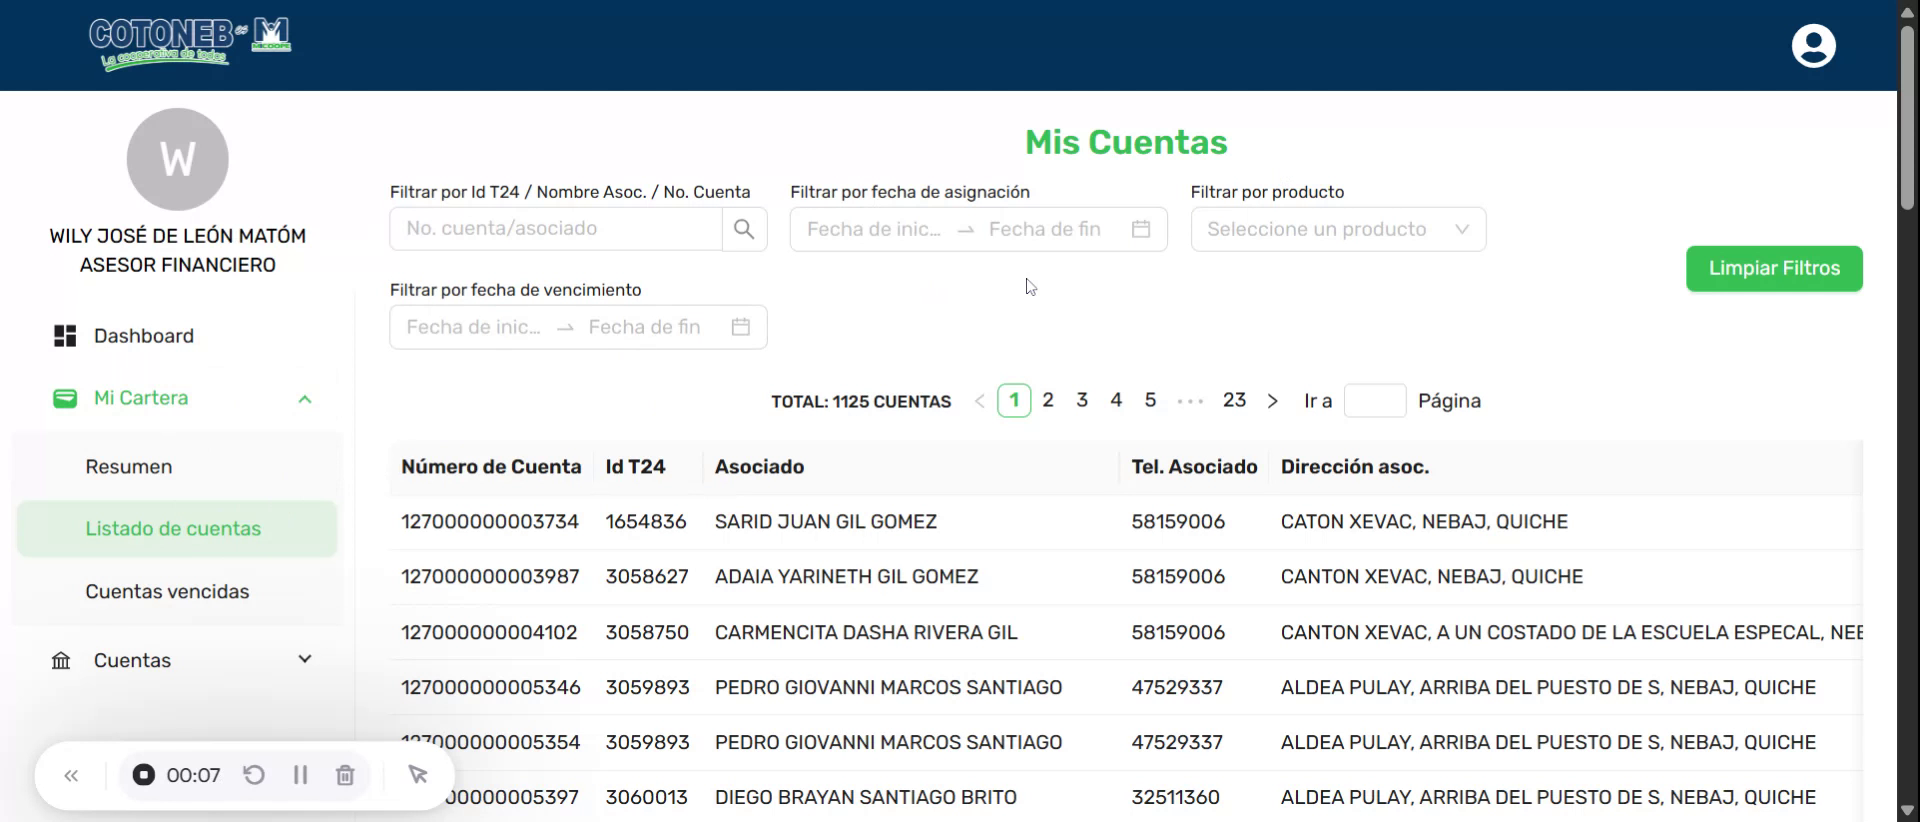This screenshot has width=1920, height=822.
Task: Click assignment date Fecha de inicio field
Action: [874, 229]
